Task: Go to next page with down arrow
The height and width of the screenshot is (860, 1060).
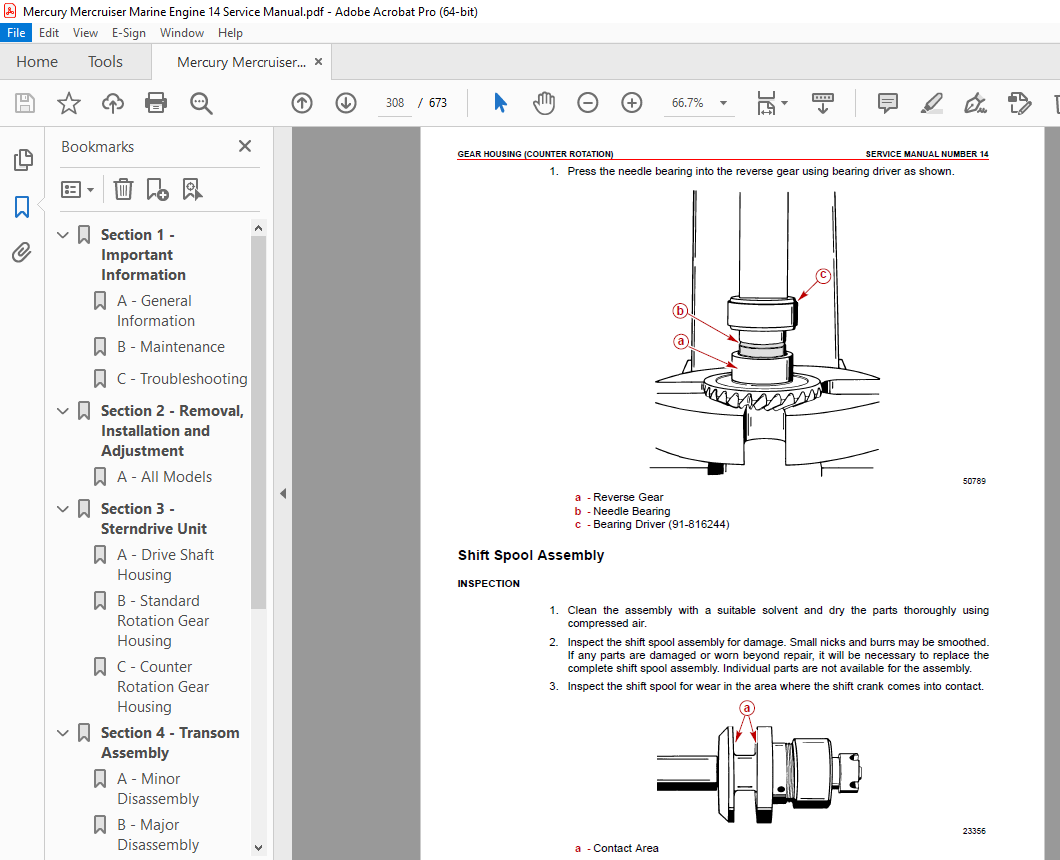Action: click(x=345, y=103)
